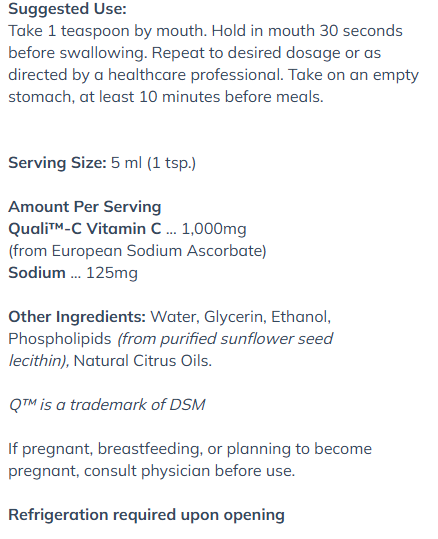The image size is (438, 539).
Task: Click the Sodium 125mg line
Action: coord(73,273)
